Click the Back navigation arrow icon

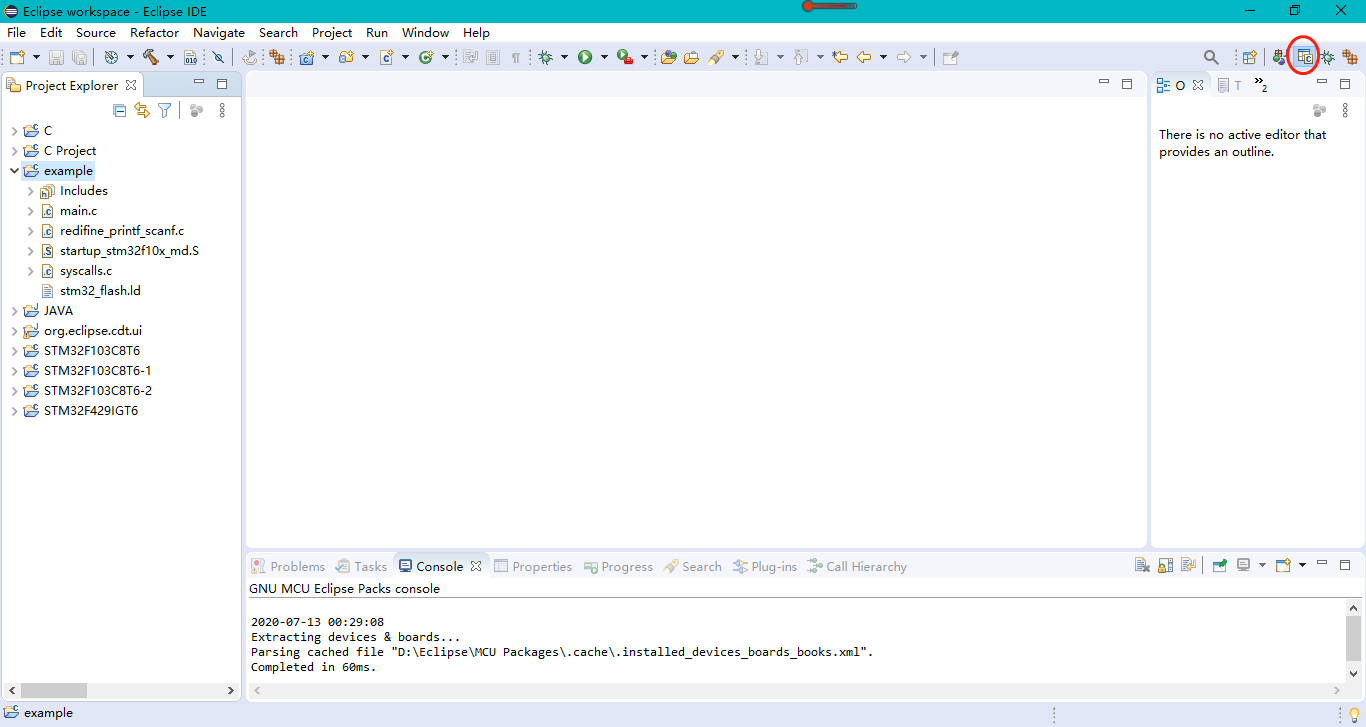[x=864, y=58]
